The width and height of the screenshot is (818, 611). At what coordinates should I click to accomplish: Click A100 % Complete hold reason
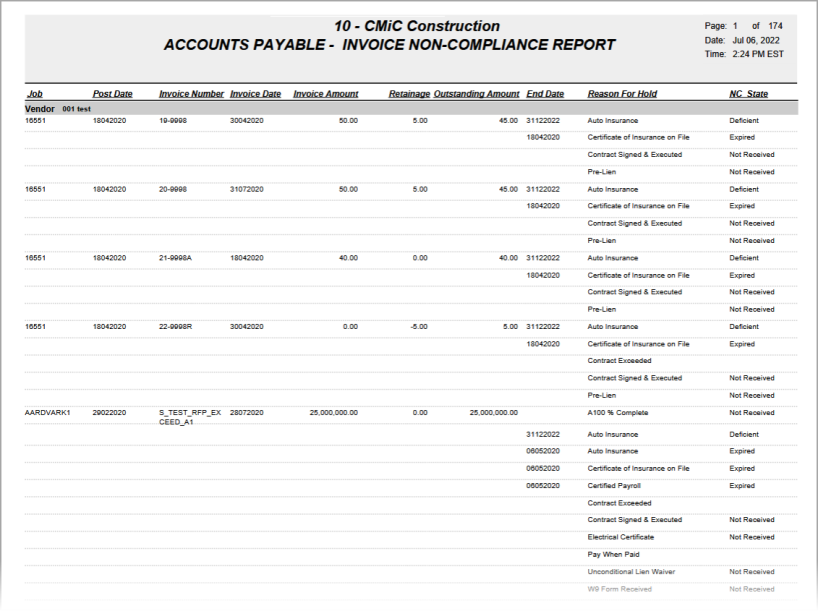click(618, 413)
